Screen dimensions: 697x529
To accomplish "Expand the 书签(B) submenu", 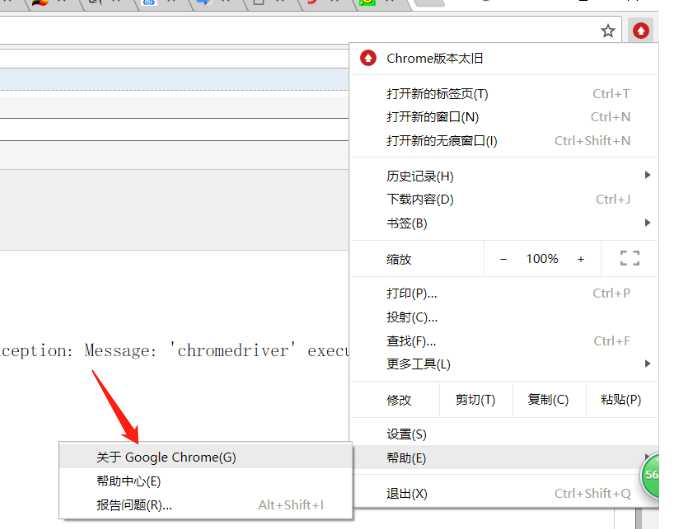I will click(x=504, y=223).
